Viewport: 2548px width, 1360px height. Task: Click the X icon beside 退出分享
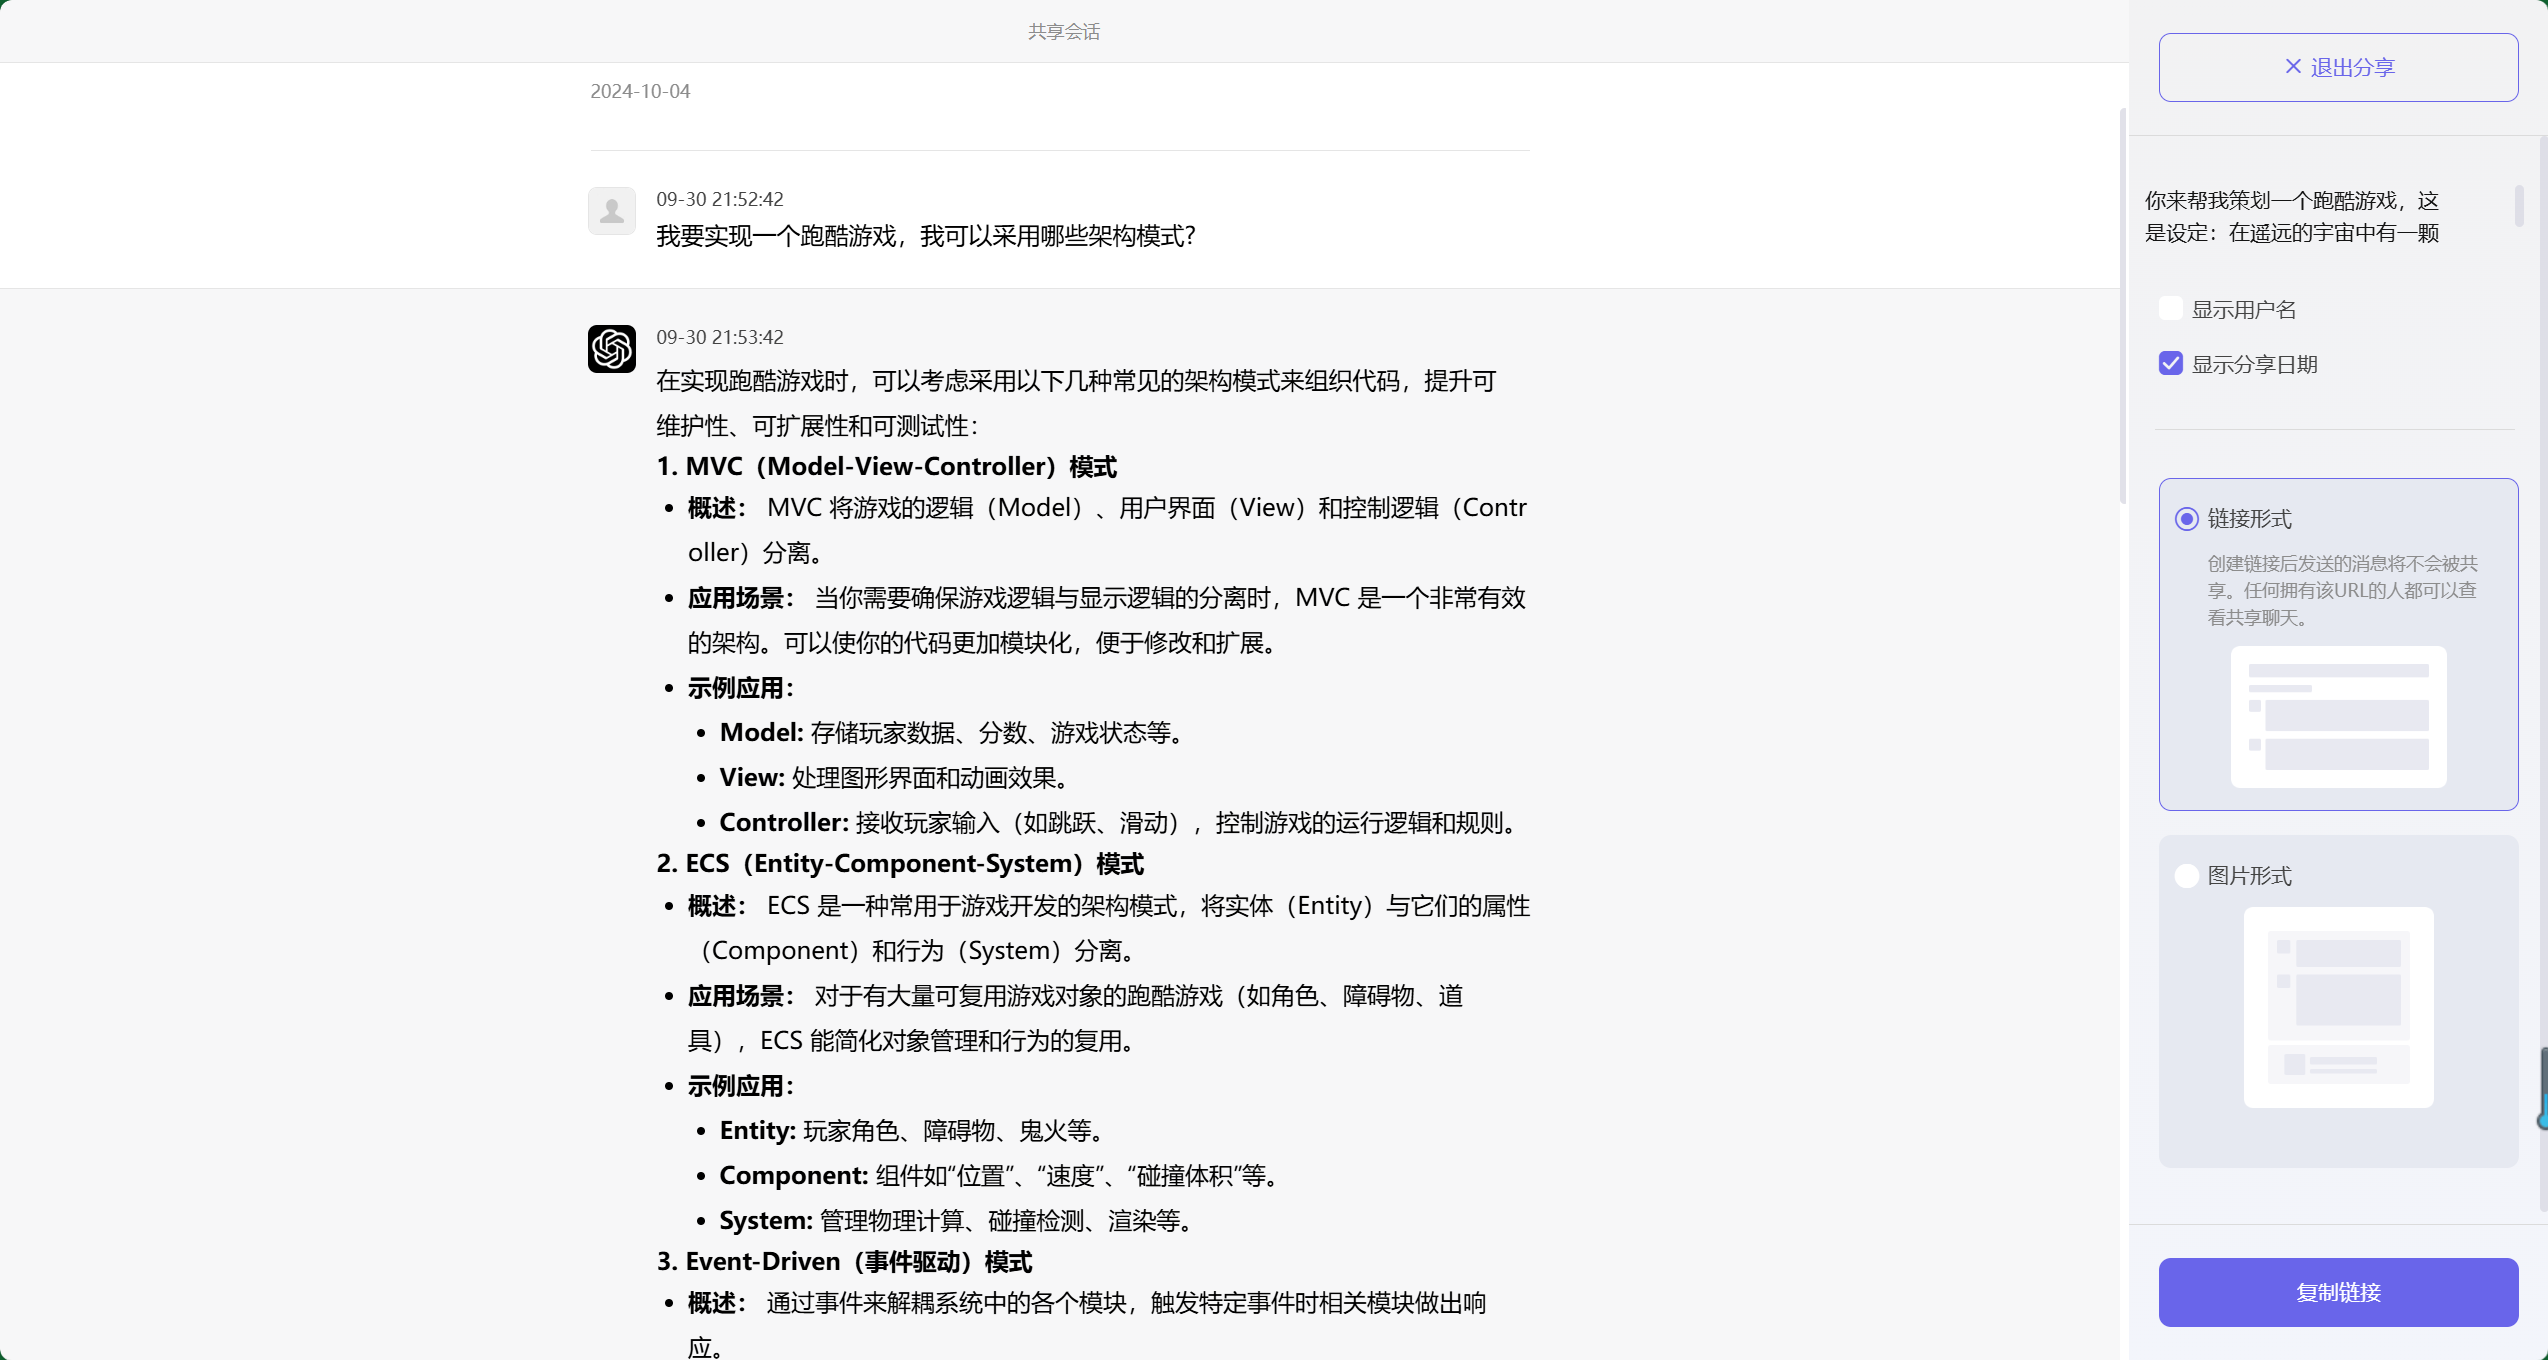[2292, 66]
